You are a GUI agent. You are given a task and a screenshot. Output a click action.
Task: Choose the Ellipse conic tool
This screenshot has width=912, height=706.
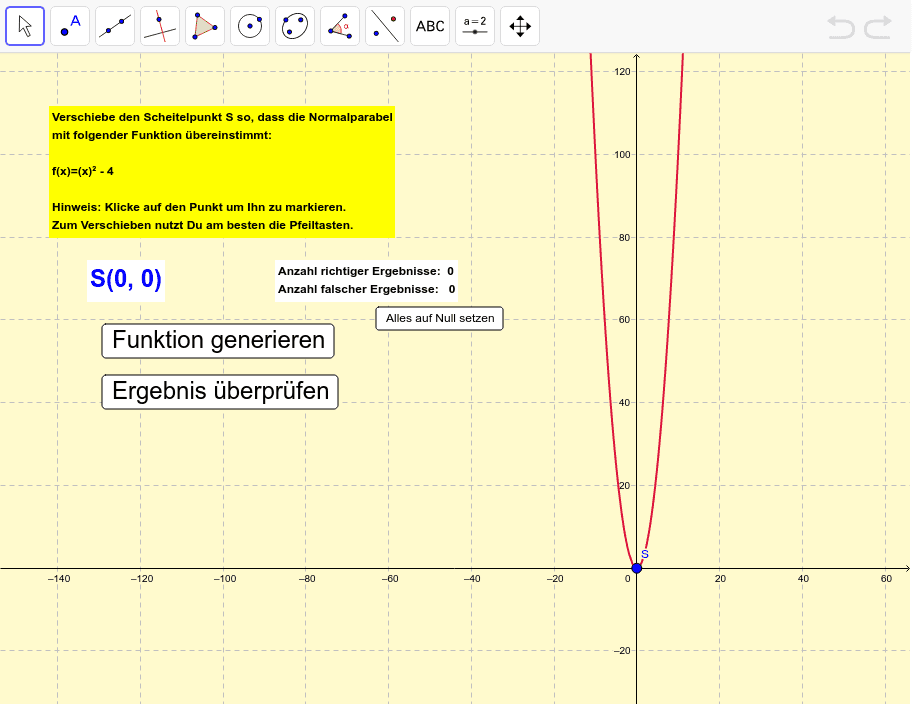(x=295, y=26)
